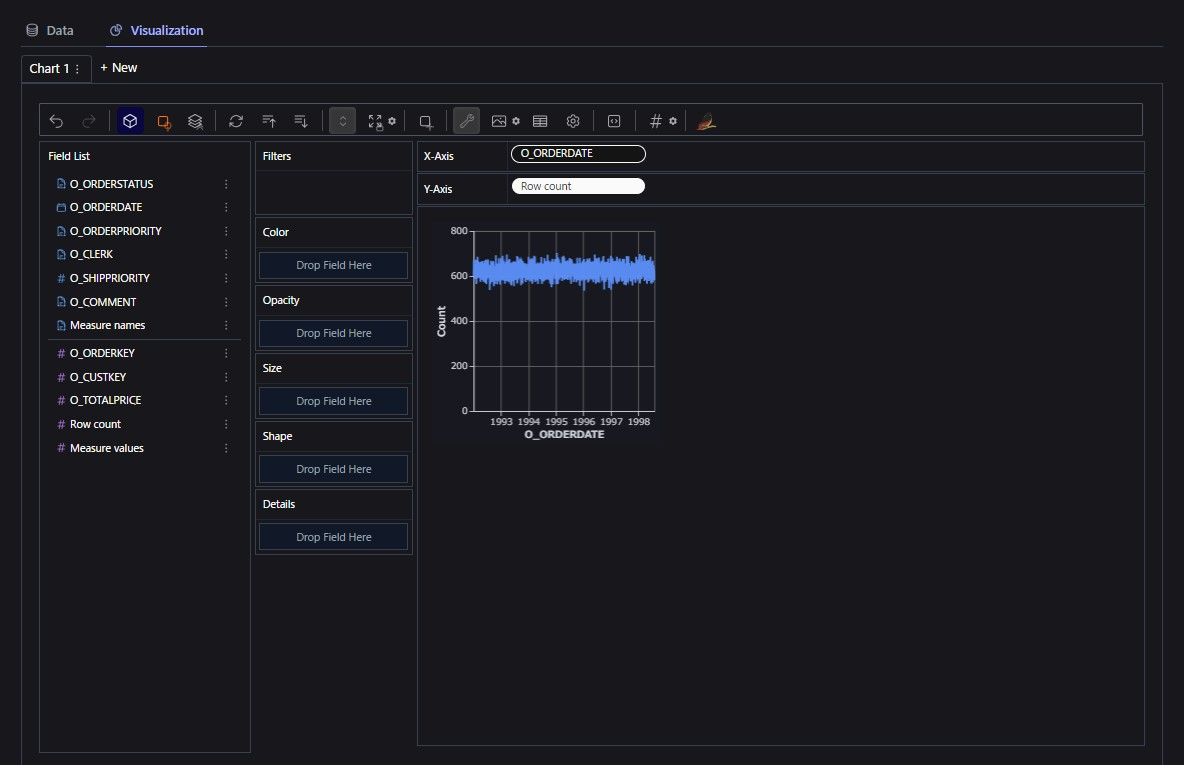Click hash icon beside O_SHIPPRIORITY

click(61, 278)
